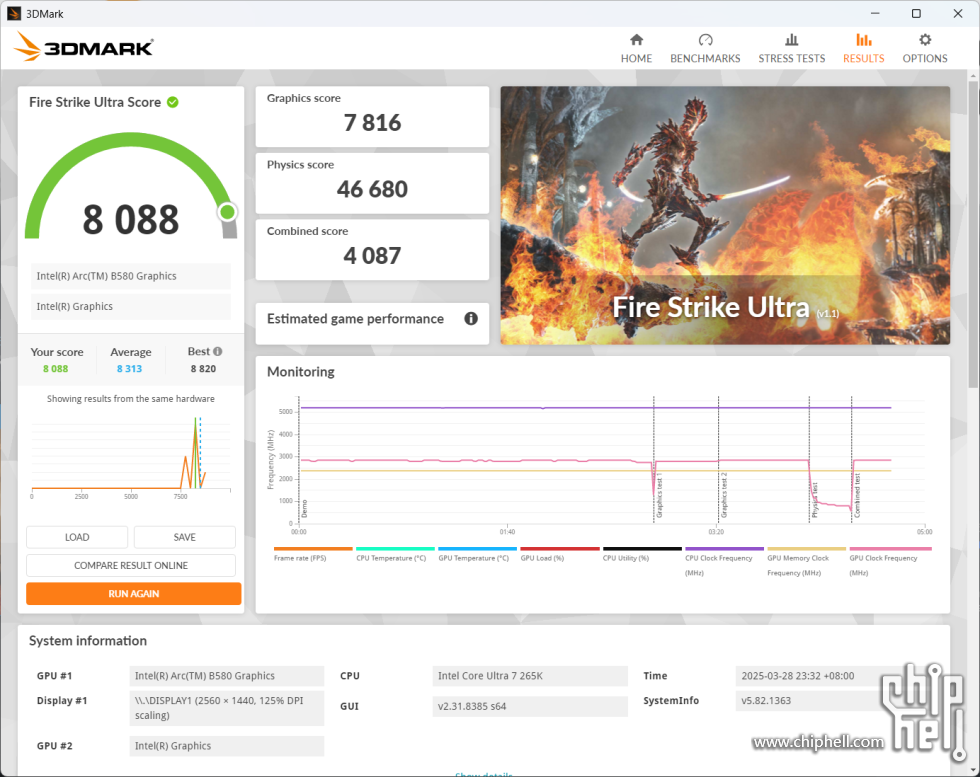Click the green validation checkmark icon
Image resolution: width=980 pixels, height=777 pixels.
point(172,102)
